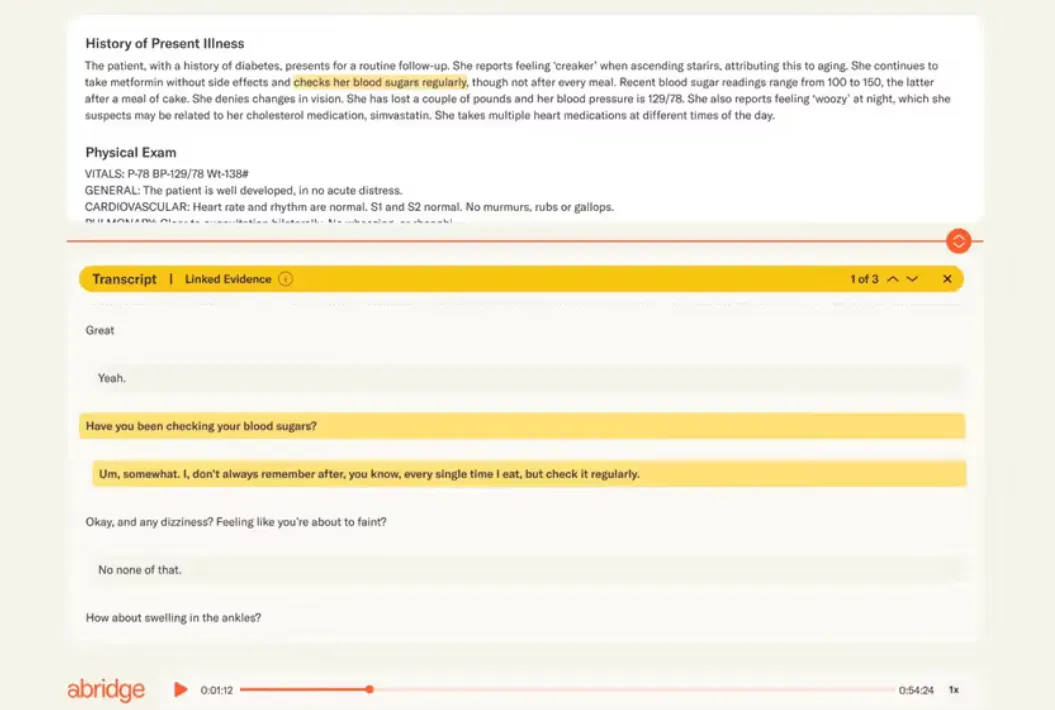Screen dimensions: 1055x710
Task: Click transcript line 'Have you been checking your blood sugars?'
Action: [522, 426]
